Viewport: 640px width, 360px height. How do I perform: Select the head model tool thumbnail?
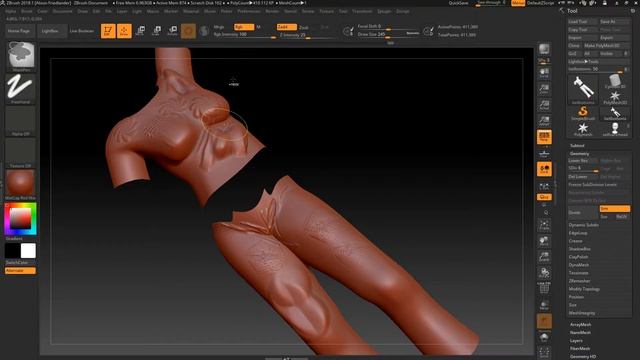(615, 129)
